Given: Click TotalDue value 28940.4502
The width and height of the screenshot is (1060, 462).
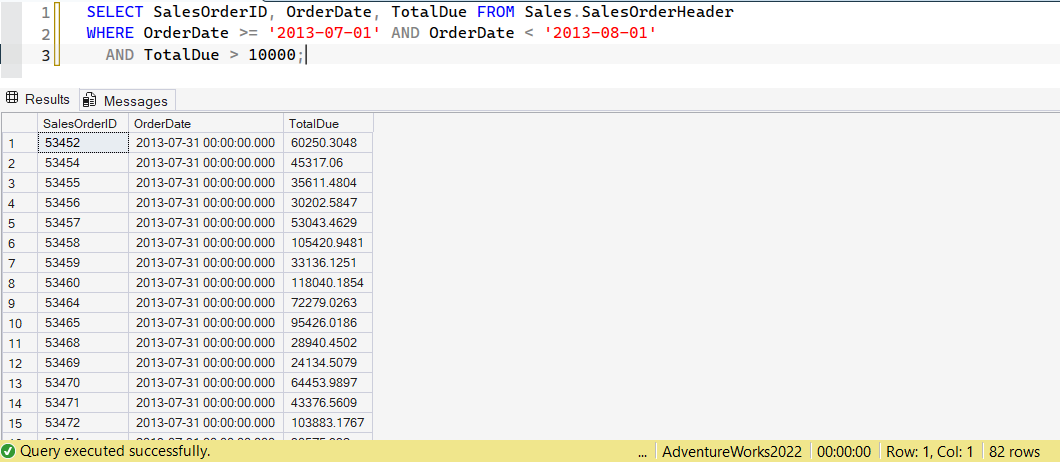Looking at the screenshot, I should (x=329, y=343).
